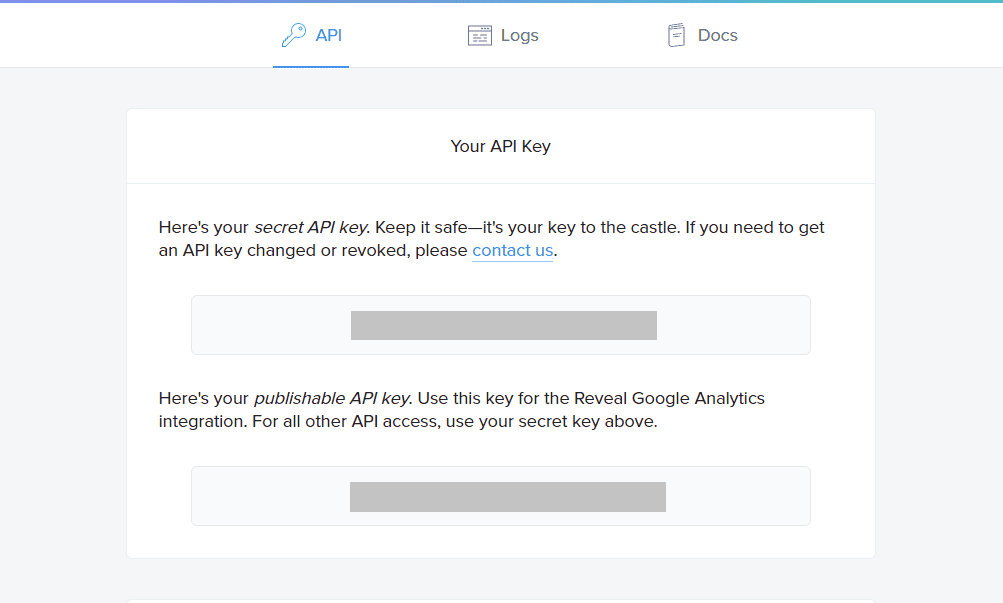Viewport: 1003px width, 603px height.
Task: Click the Logs window icon
Action: pos(480,36)
